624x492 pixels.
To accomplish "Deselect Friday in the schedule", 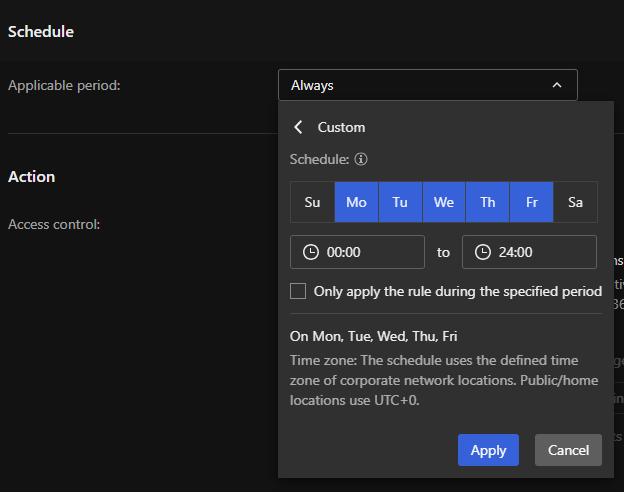I will (531, 202).
